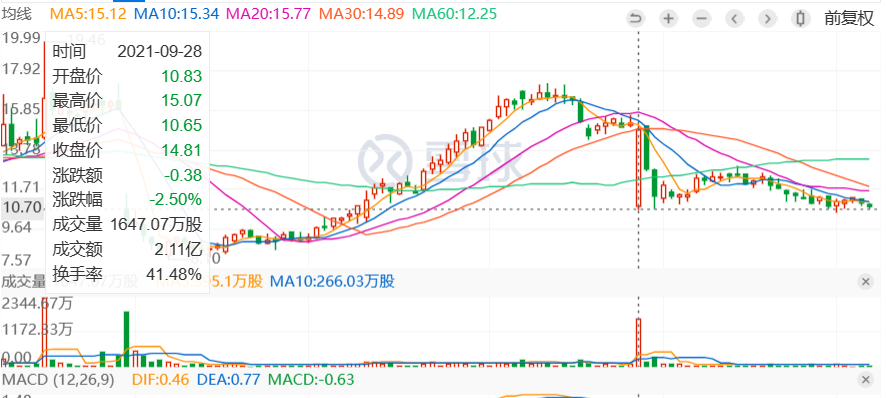
Task: Click the 2344.67万 volume axis label
Action: [38, 304]
